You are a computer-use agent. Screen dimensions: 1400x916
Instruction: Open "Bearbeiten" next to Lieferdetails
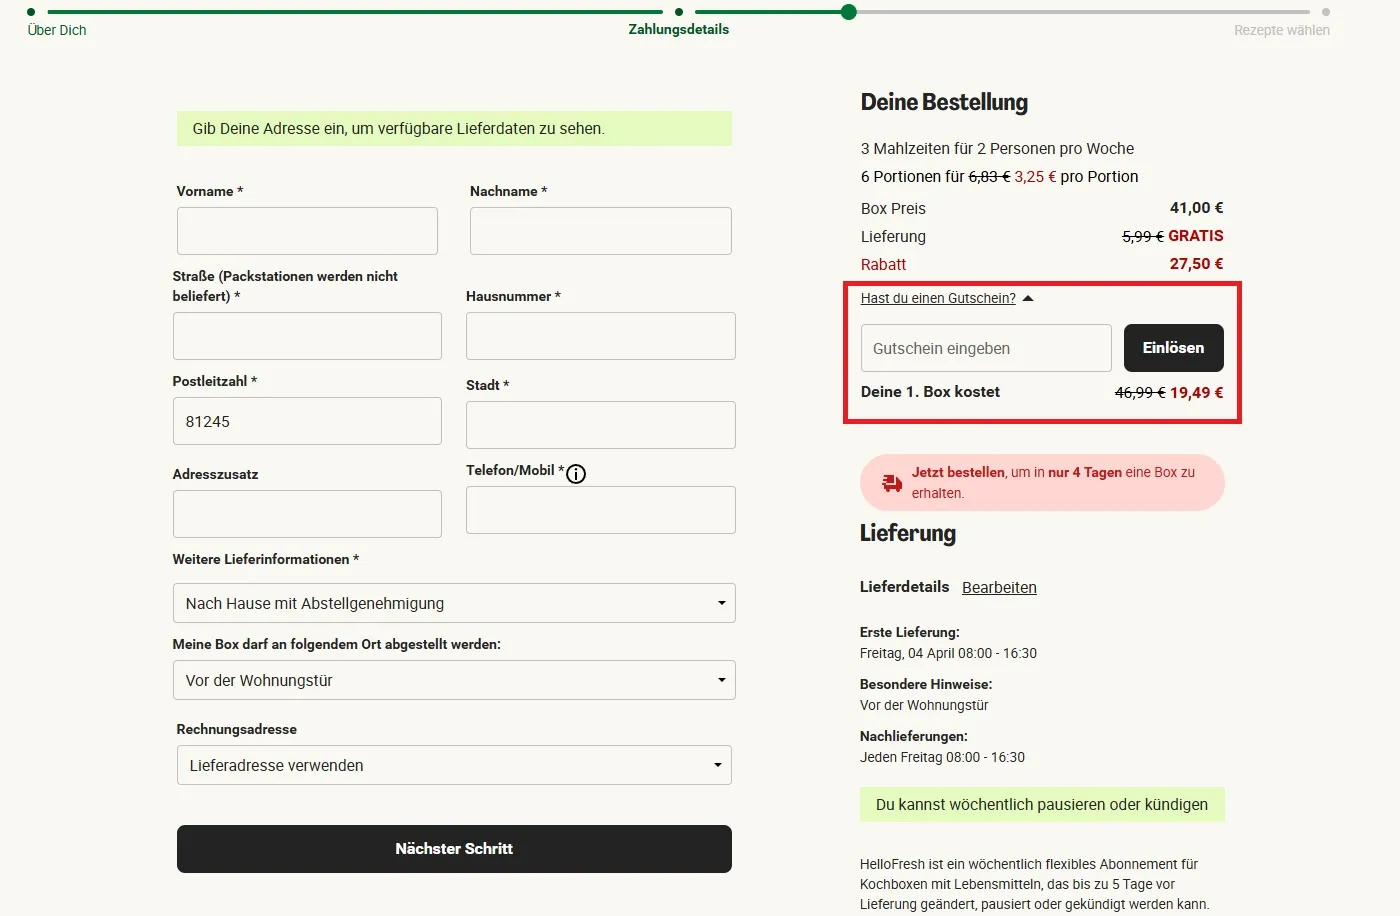point(998,587)
